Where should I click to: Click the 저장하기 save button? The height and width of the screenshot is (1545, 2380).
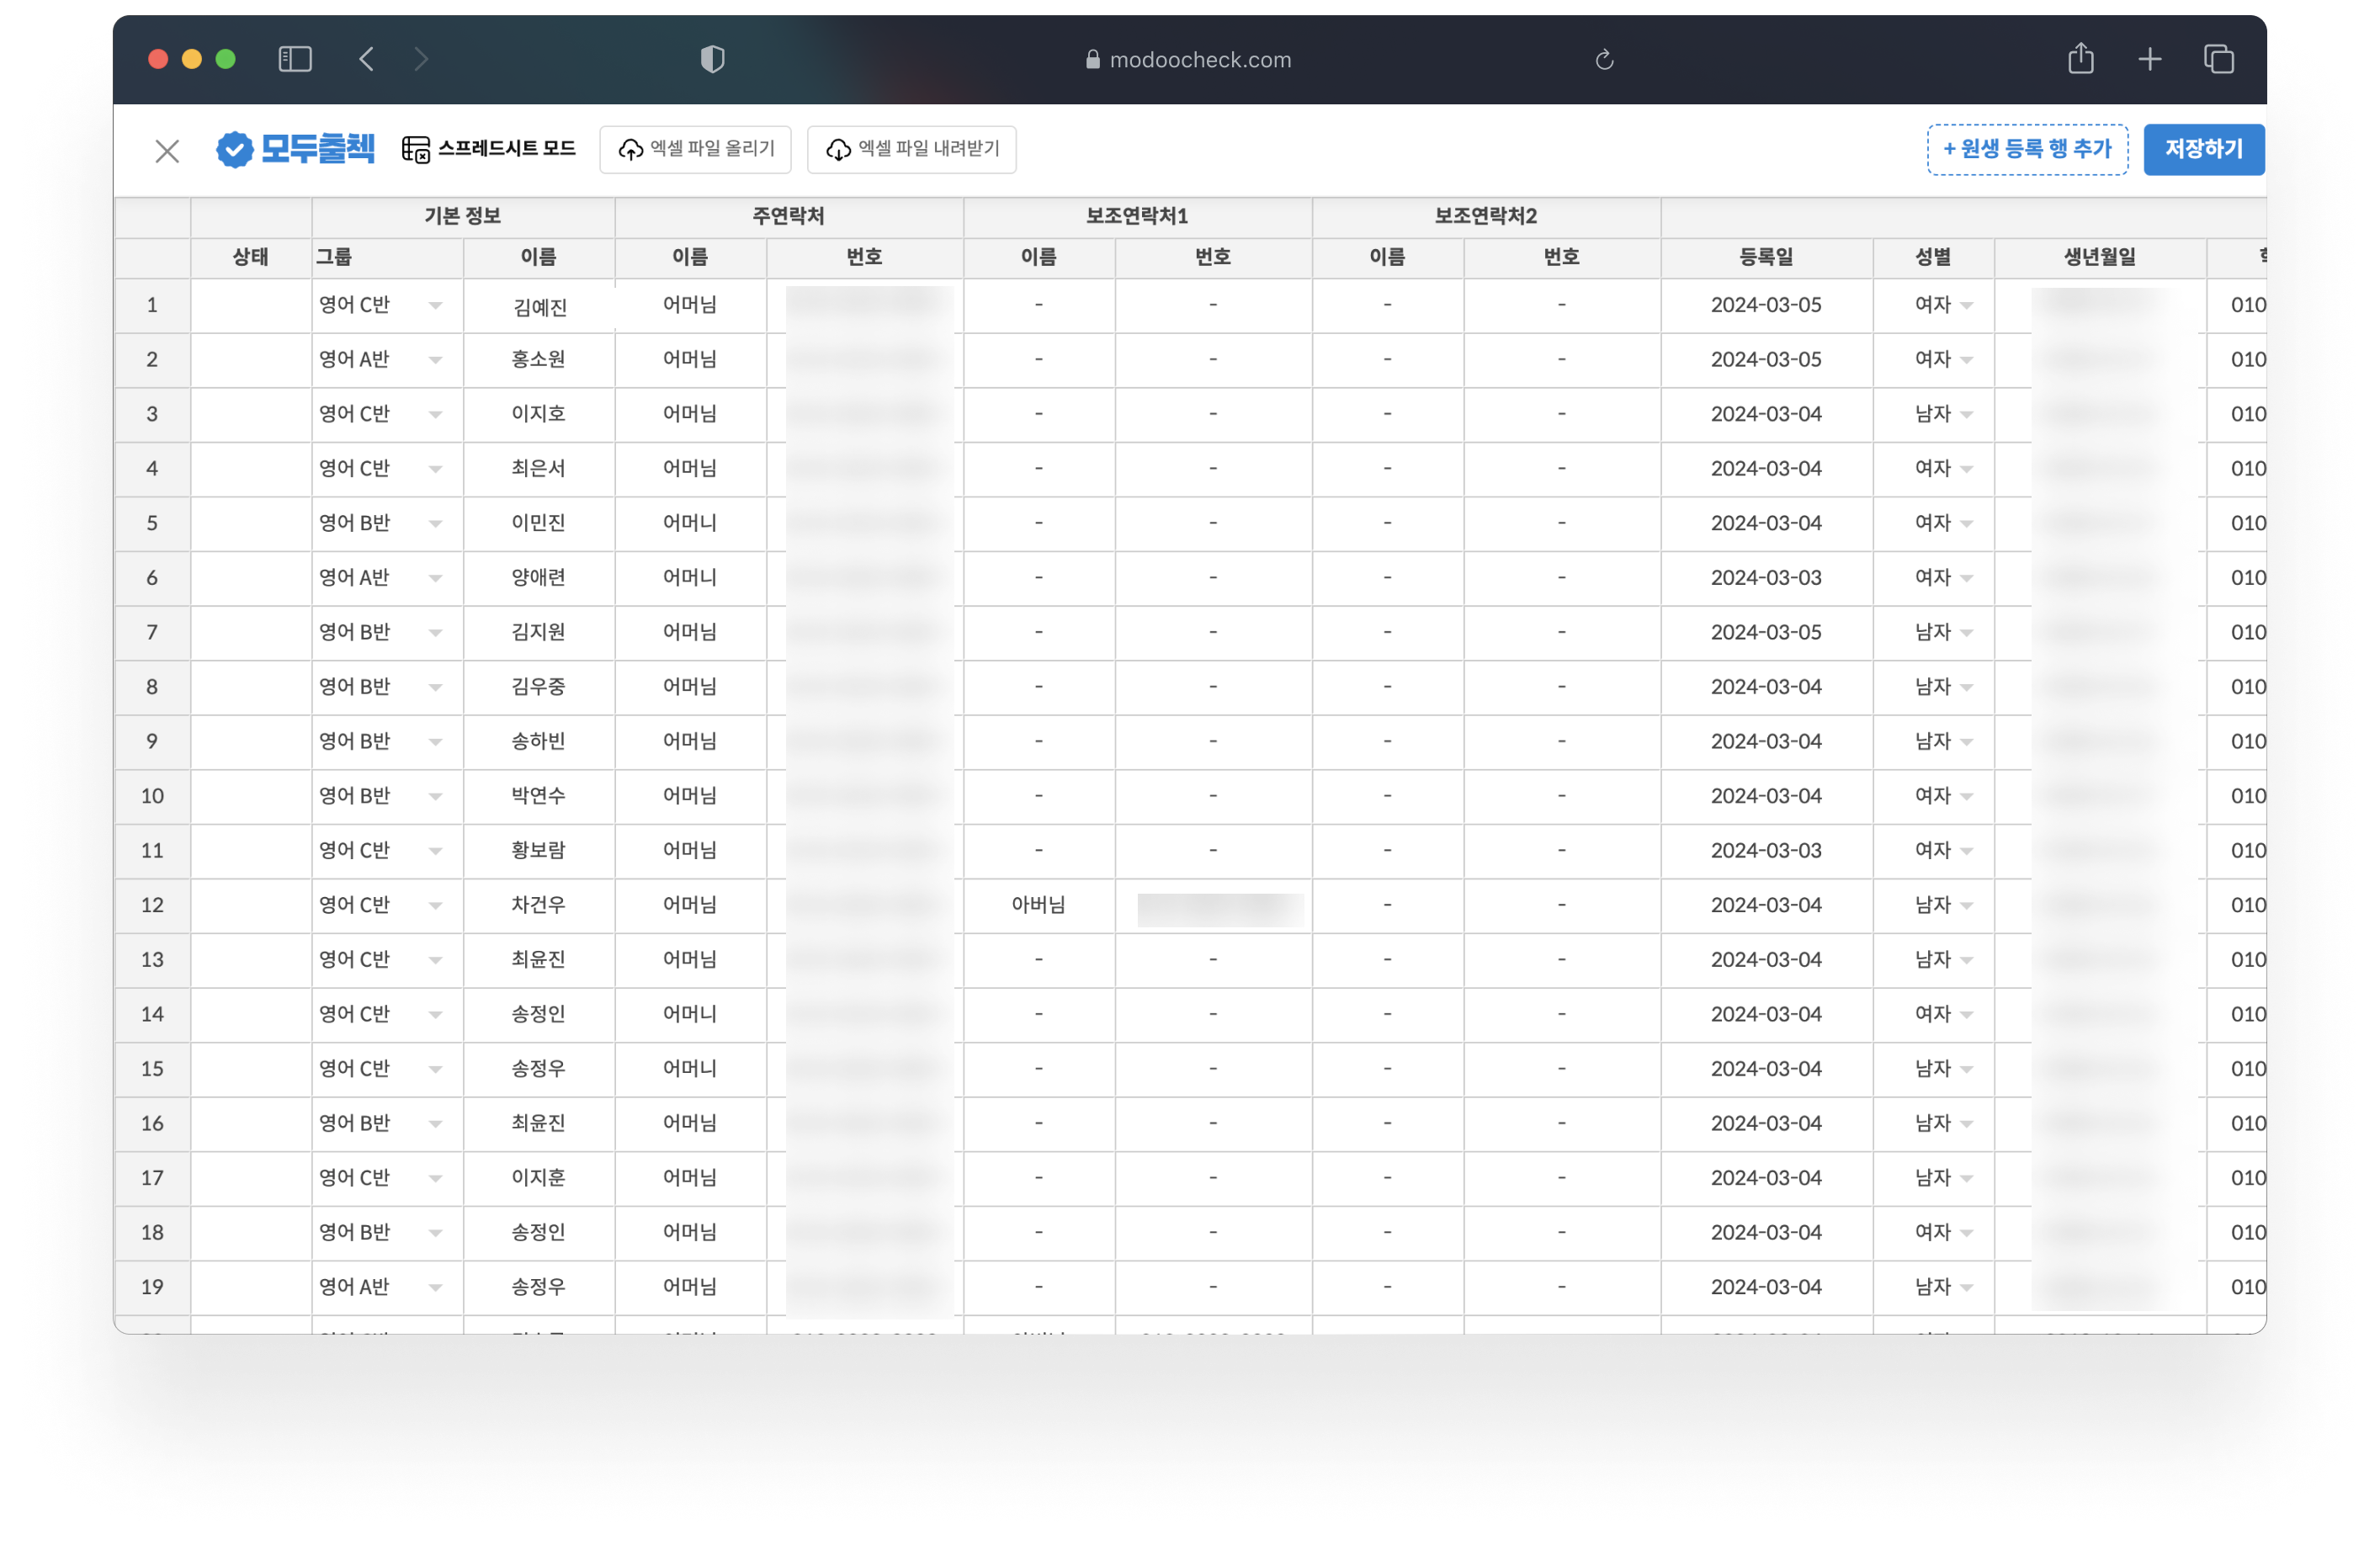pos(2203,149)
